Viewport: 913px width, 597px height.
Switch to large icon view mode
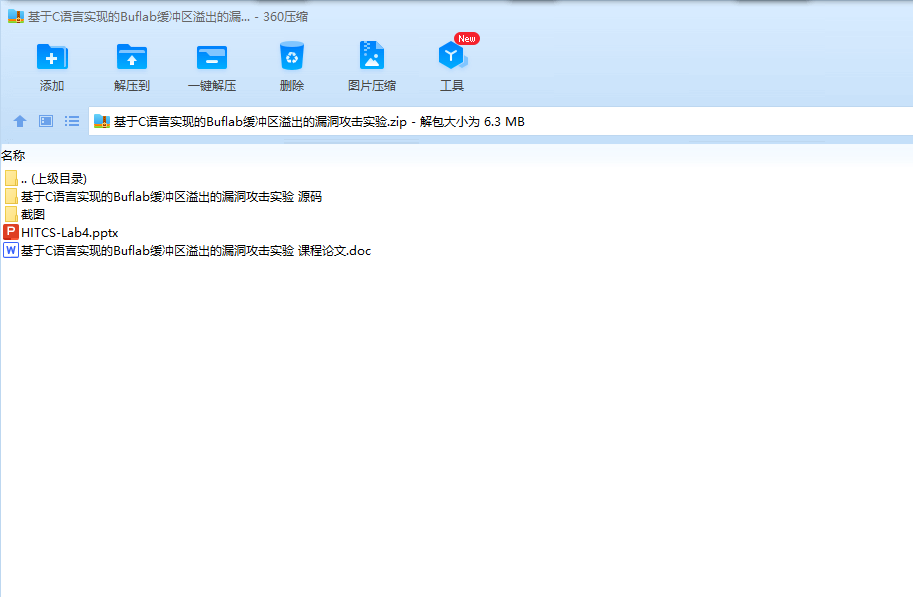[46, 121]
